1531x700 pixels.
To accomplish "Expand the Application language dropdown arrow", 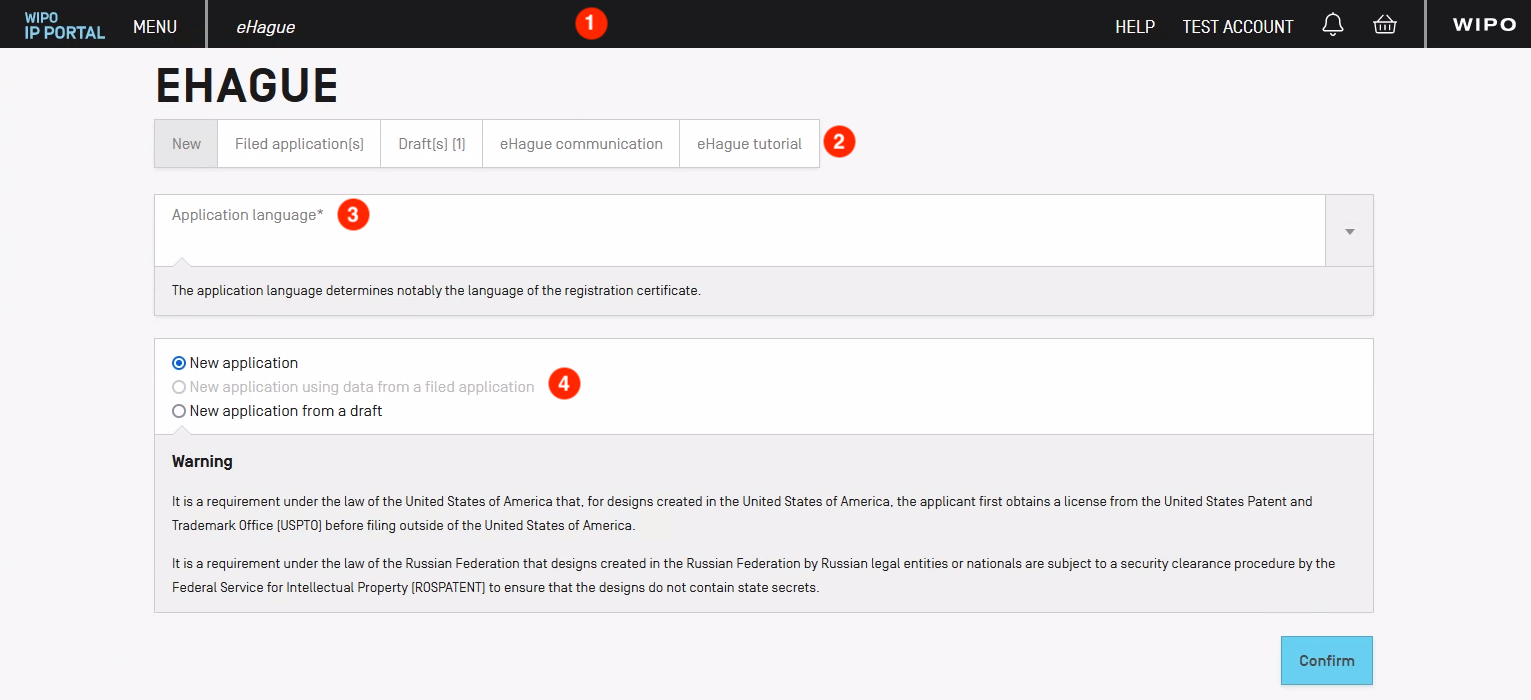I will (x=1349, y=231).
